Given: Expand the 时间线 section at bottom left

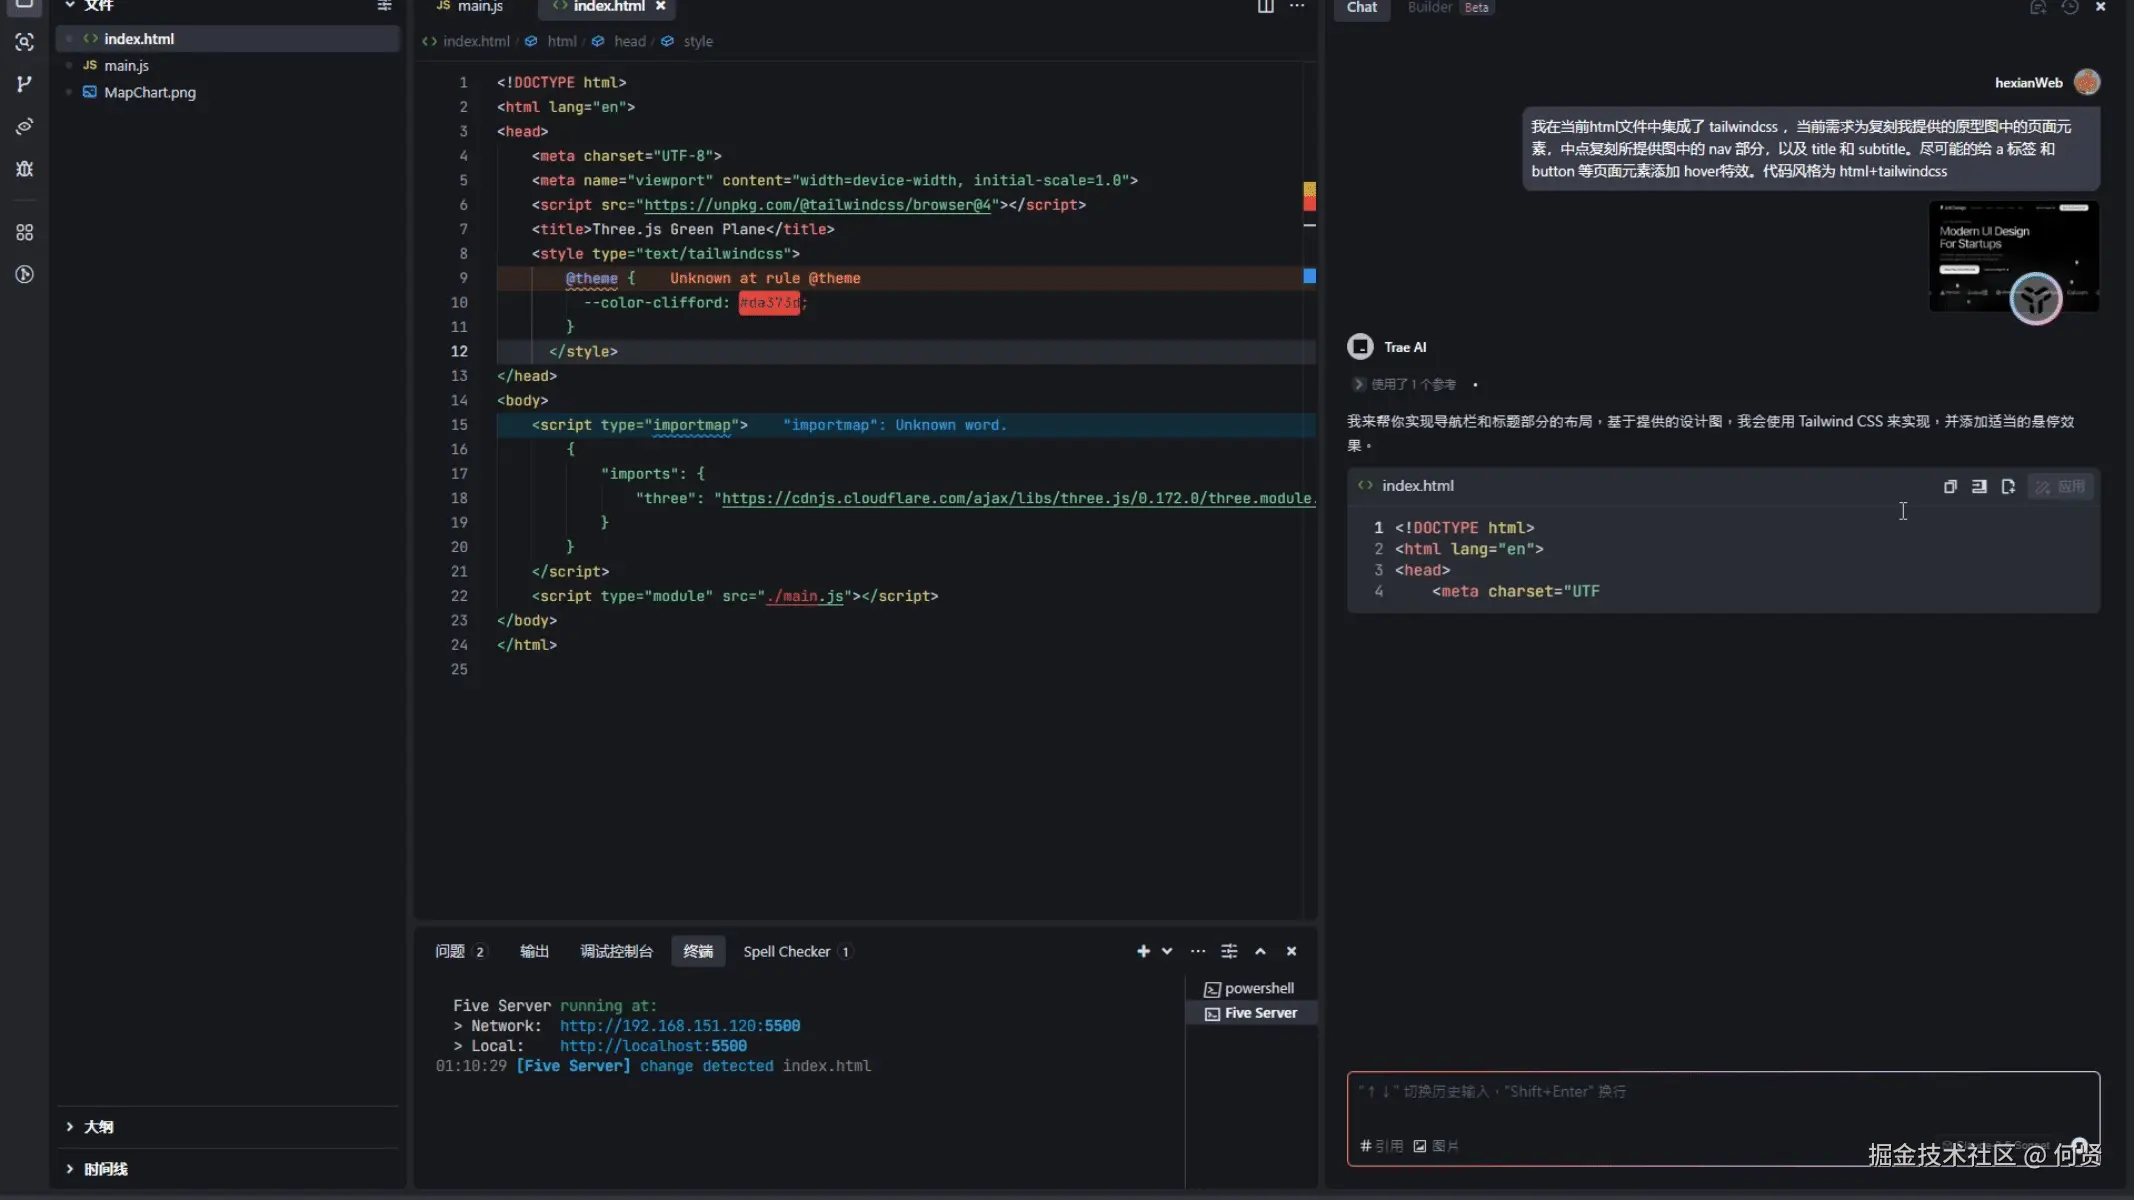Looking at the screenshot, I should 106,1168.
